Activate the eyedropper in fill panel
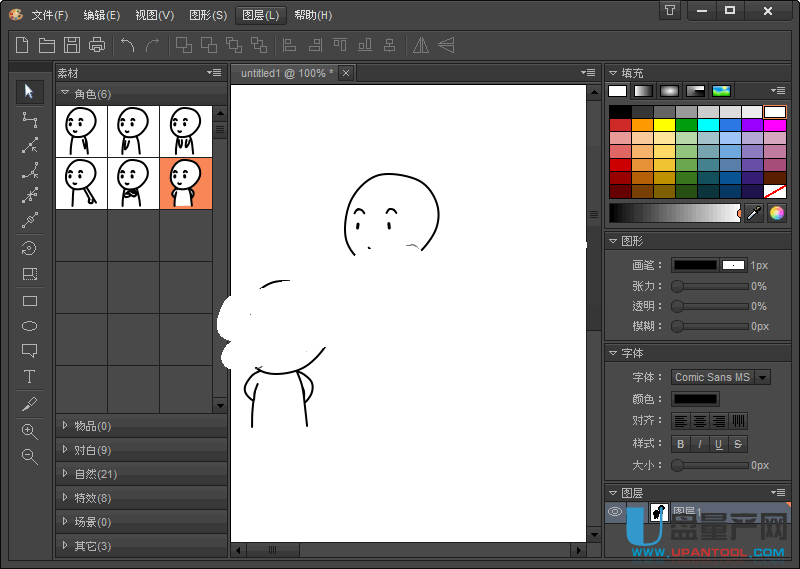The height and width of the screenshot is (569, 800). pyautogui.click(x=754, y=213)
